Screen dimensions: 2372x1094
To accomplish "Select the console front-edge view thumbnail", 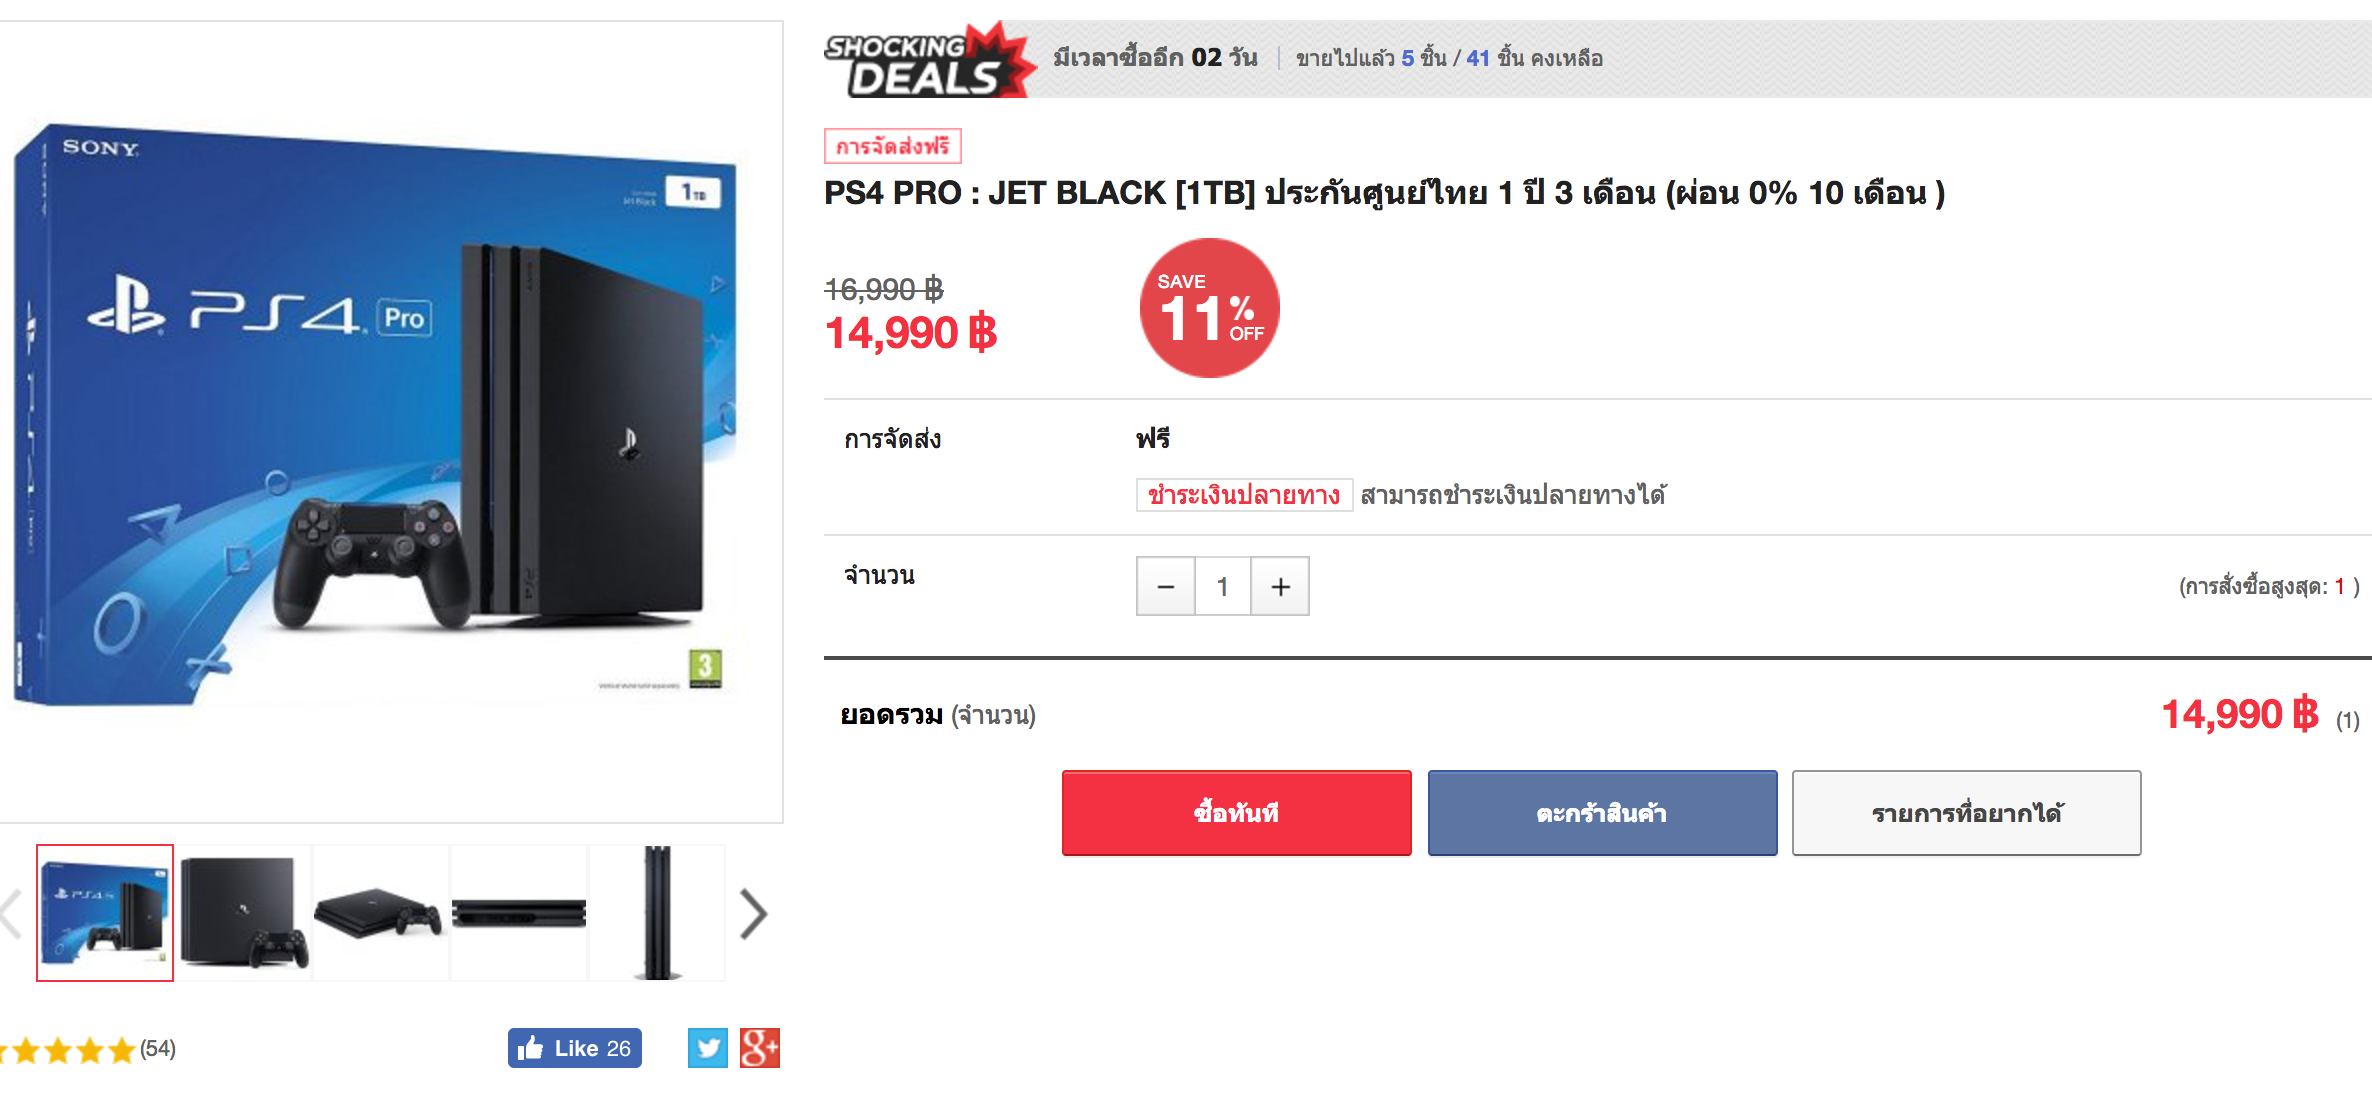I will 519,913.
